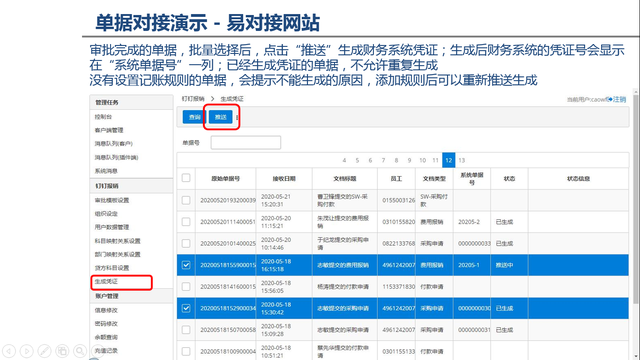Check the row 20200520111400051 checkbox
This screenshot has height=360, width=640.
tap(186, 222)
